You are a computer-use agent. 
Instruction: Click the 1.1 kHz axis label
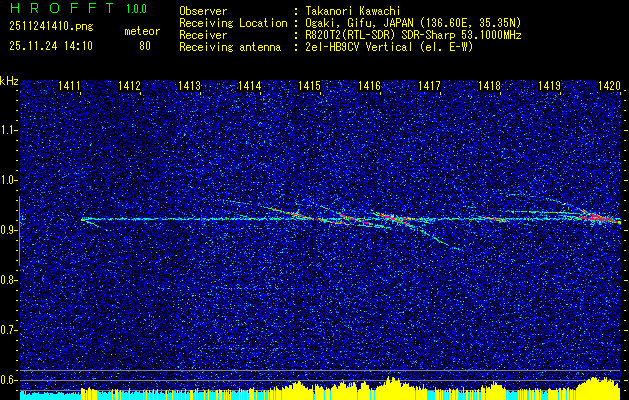pos(8,130)
